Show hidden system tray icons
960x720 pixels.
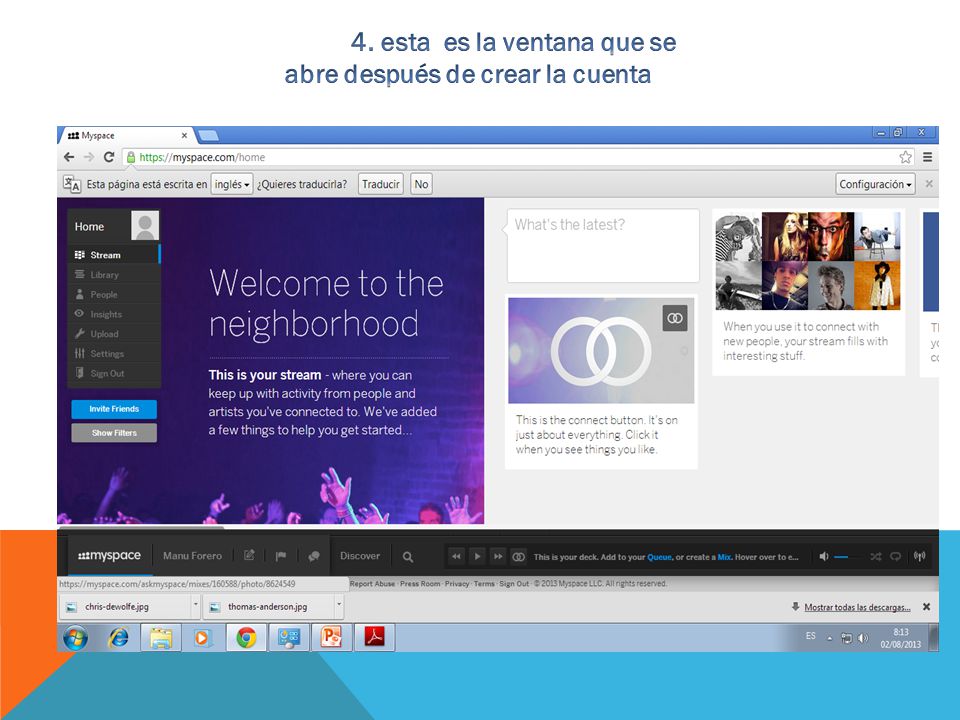830,638
